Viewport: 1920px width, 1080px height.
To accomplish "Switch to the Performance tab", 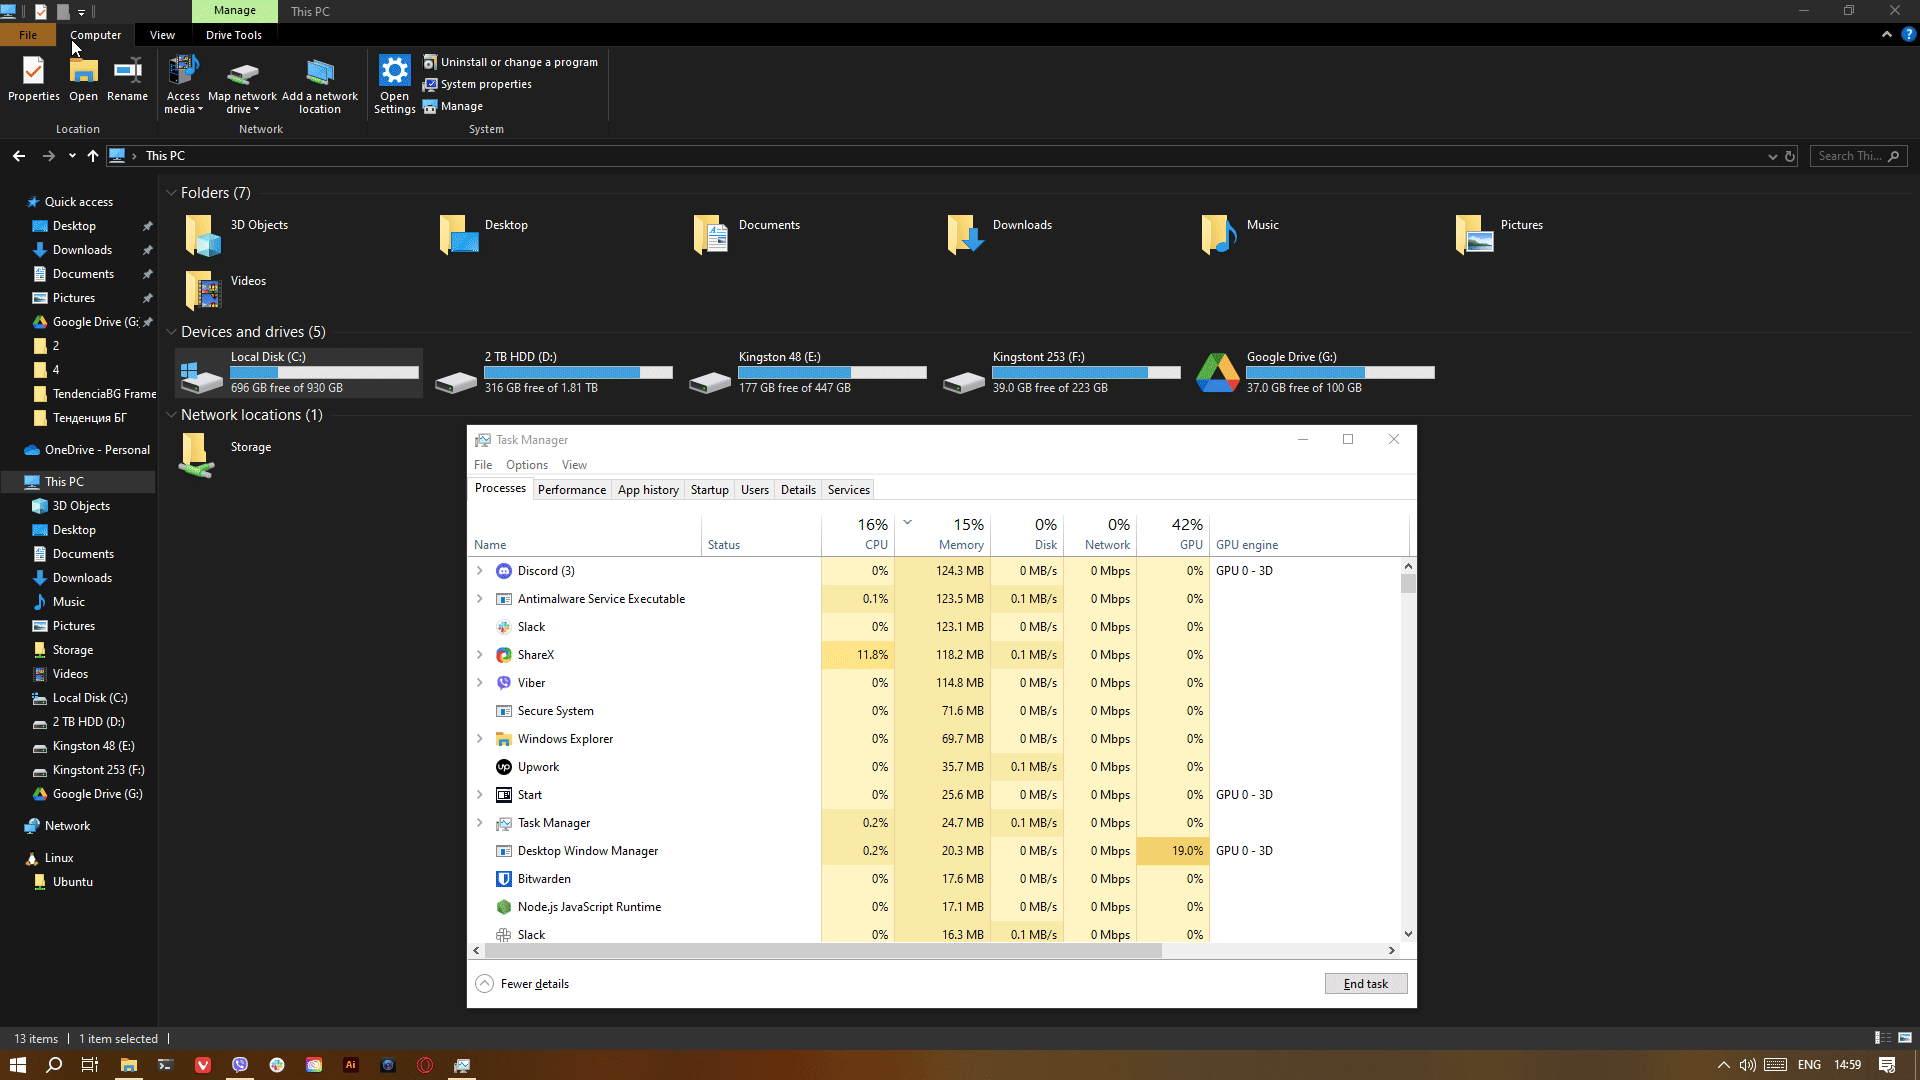I will click(571, 490).
